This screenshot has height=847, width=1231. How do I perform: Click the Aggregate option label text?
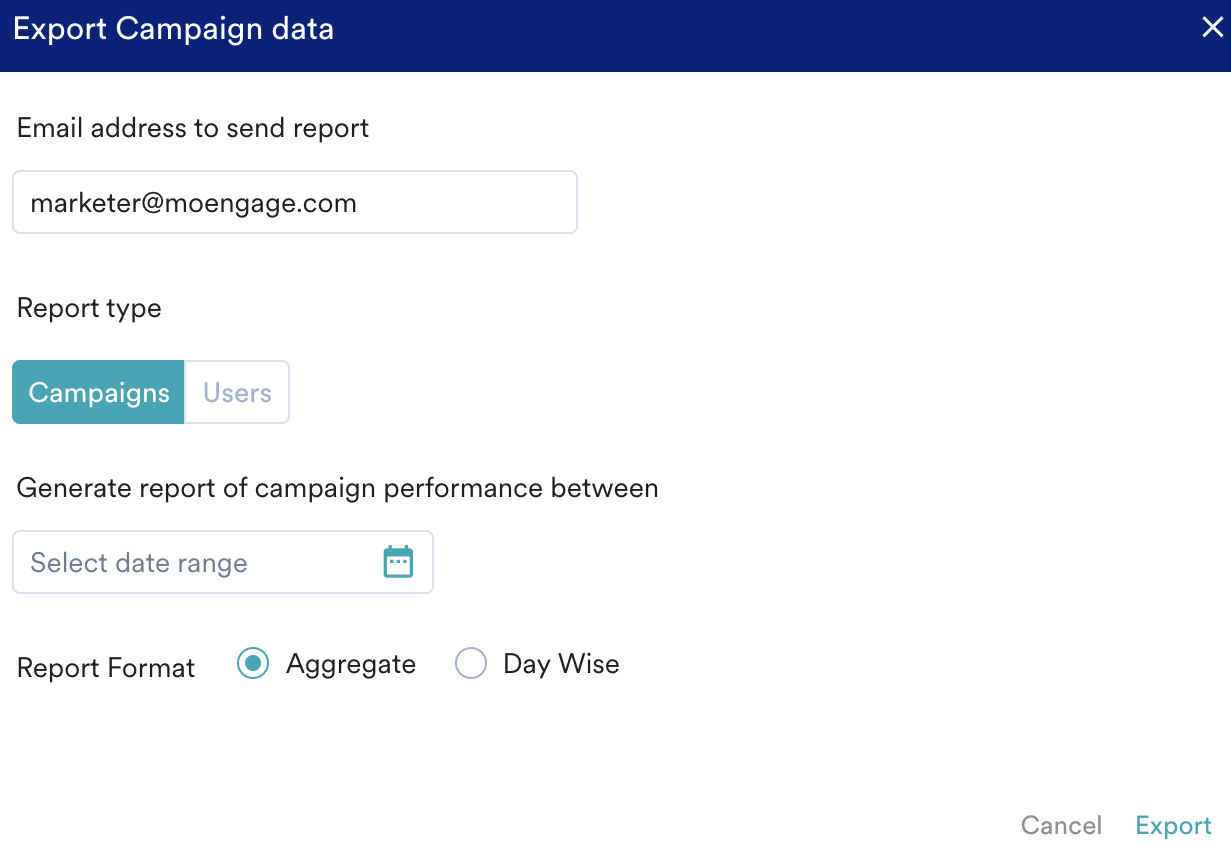pos(351,664)
